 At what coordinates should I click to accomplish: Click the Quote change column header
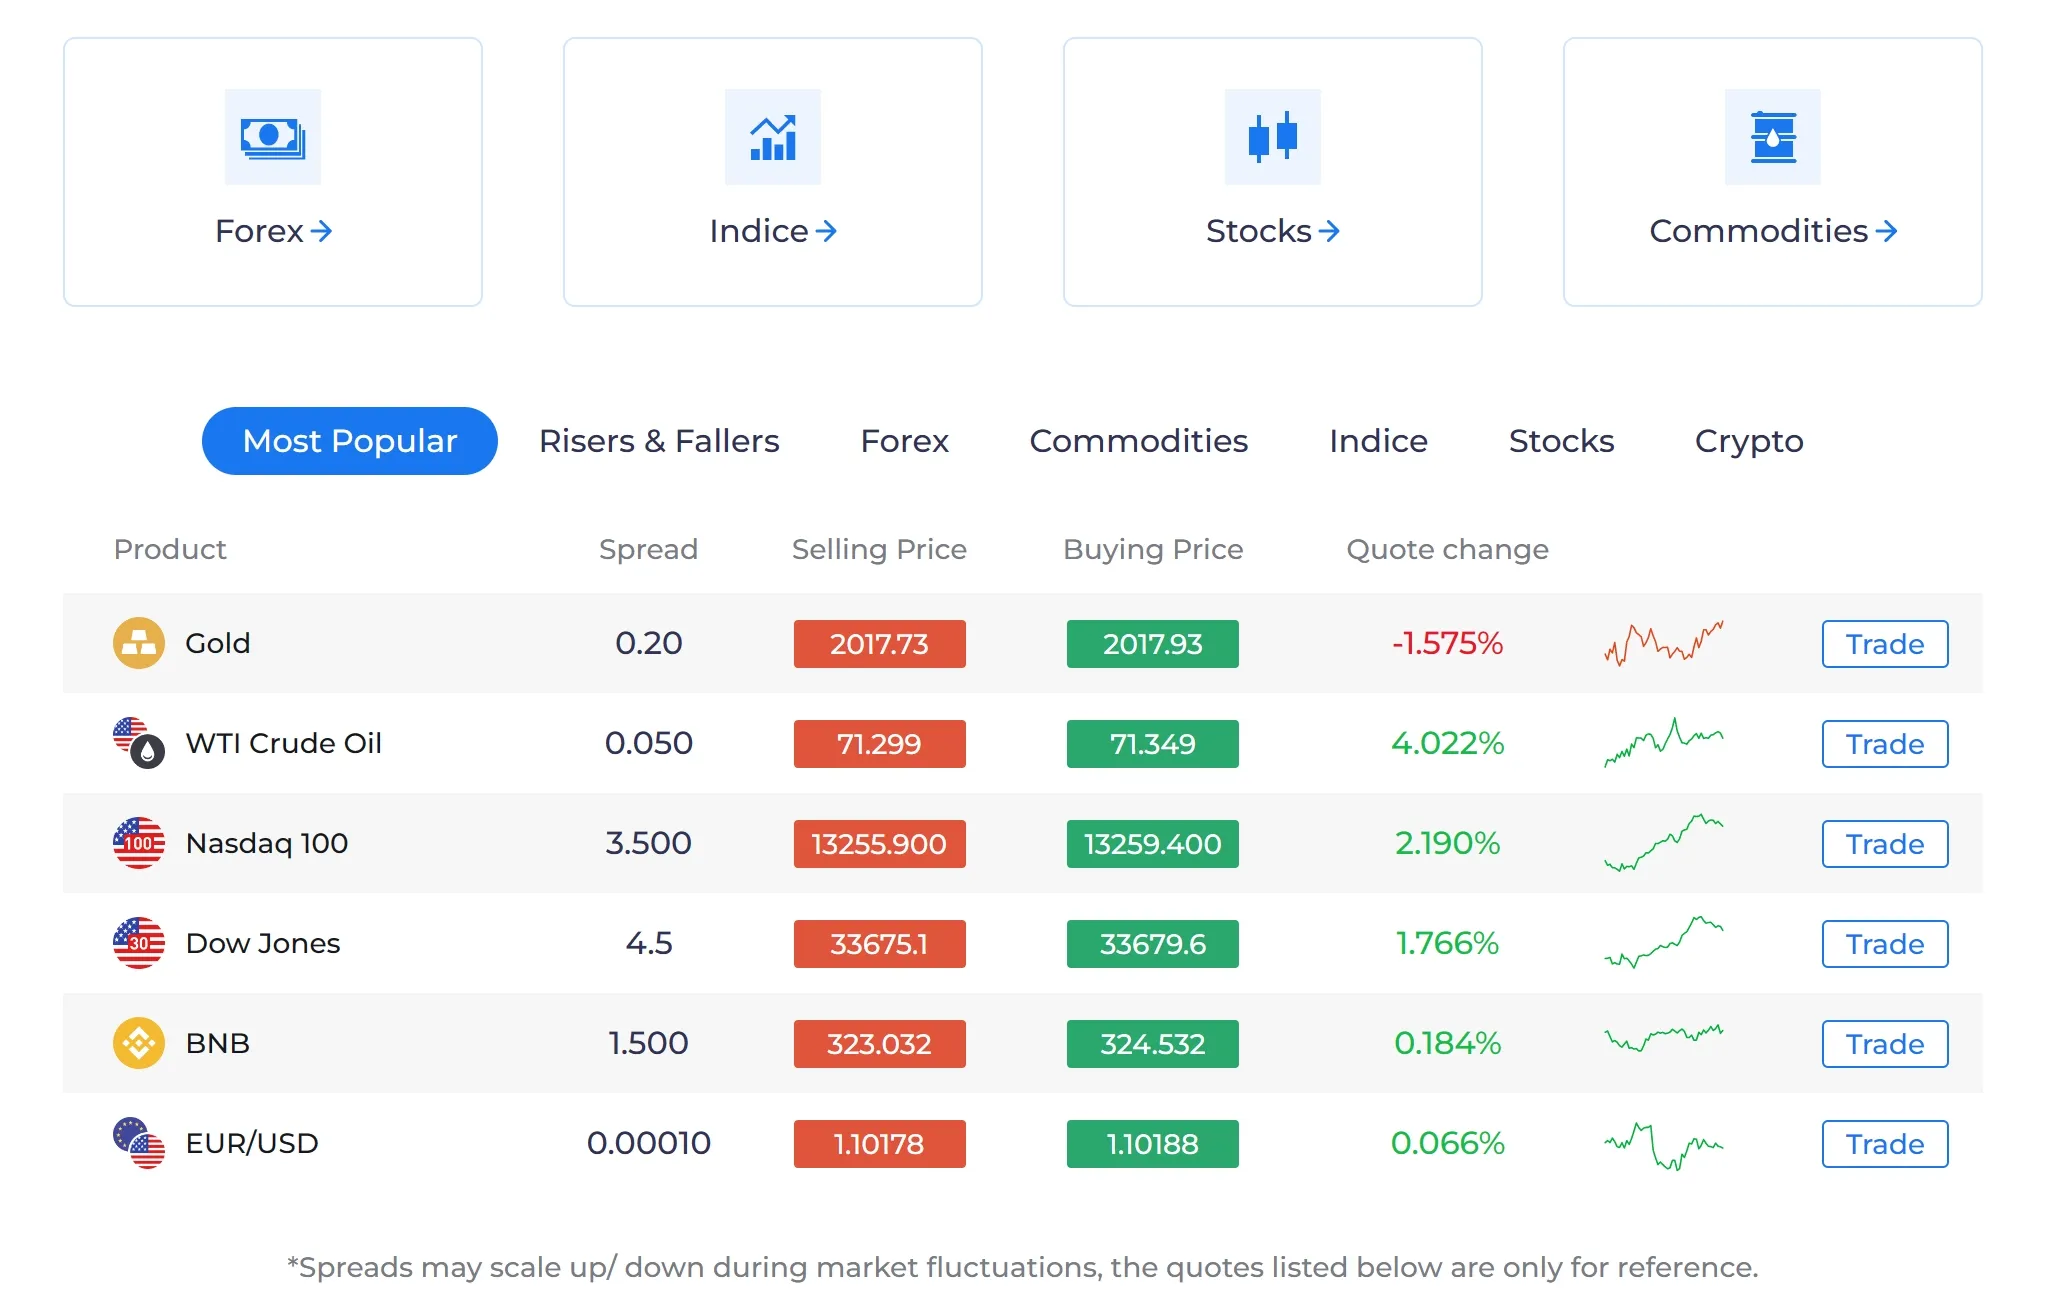pos(1448,549)
